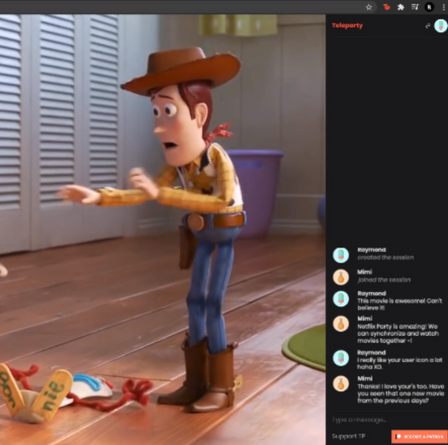The height and width of the screenshot is (445, 448).
Task: Click Raymond's avatar beside 'I really like your user icon'
Action: [341, 358]
